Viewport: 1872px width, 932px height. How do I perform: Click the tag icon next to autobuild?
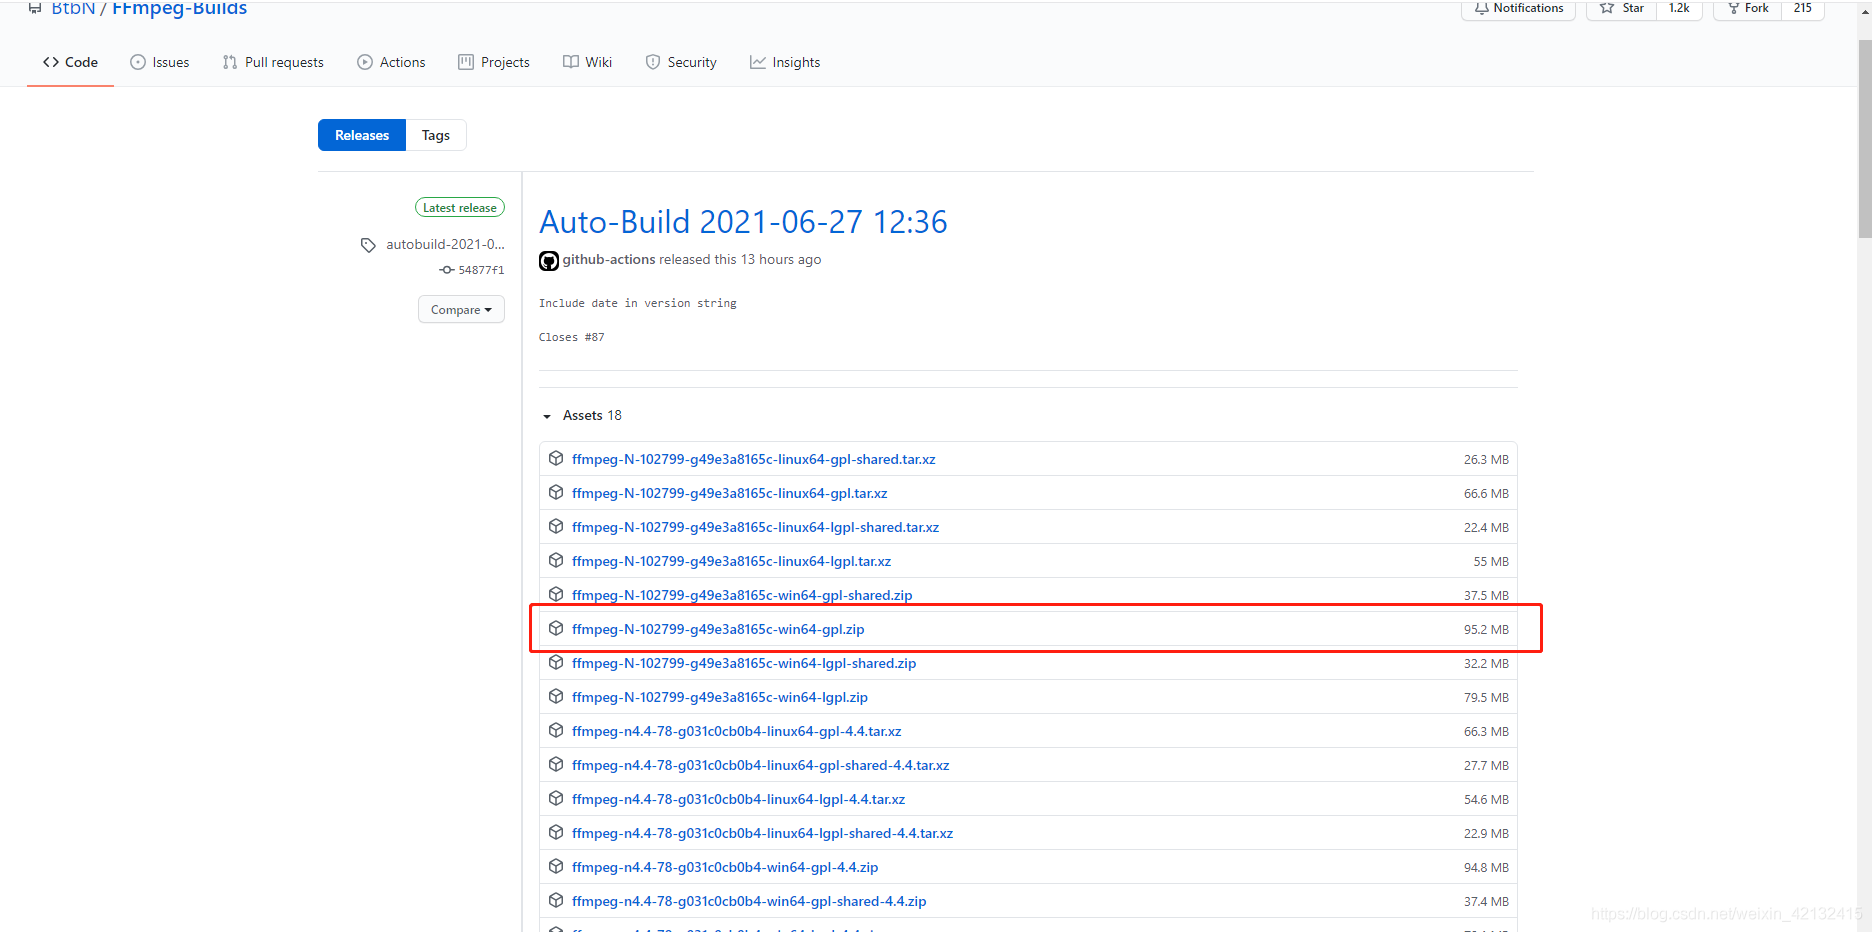[x=368, y=245]
